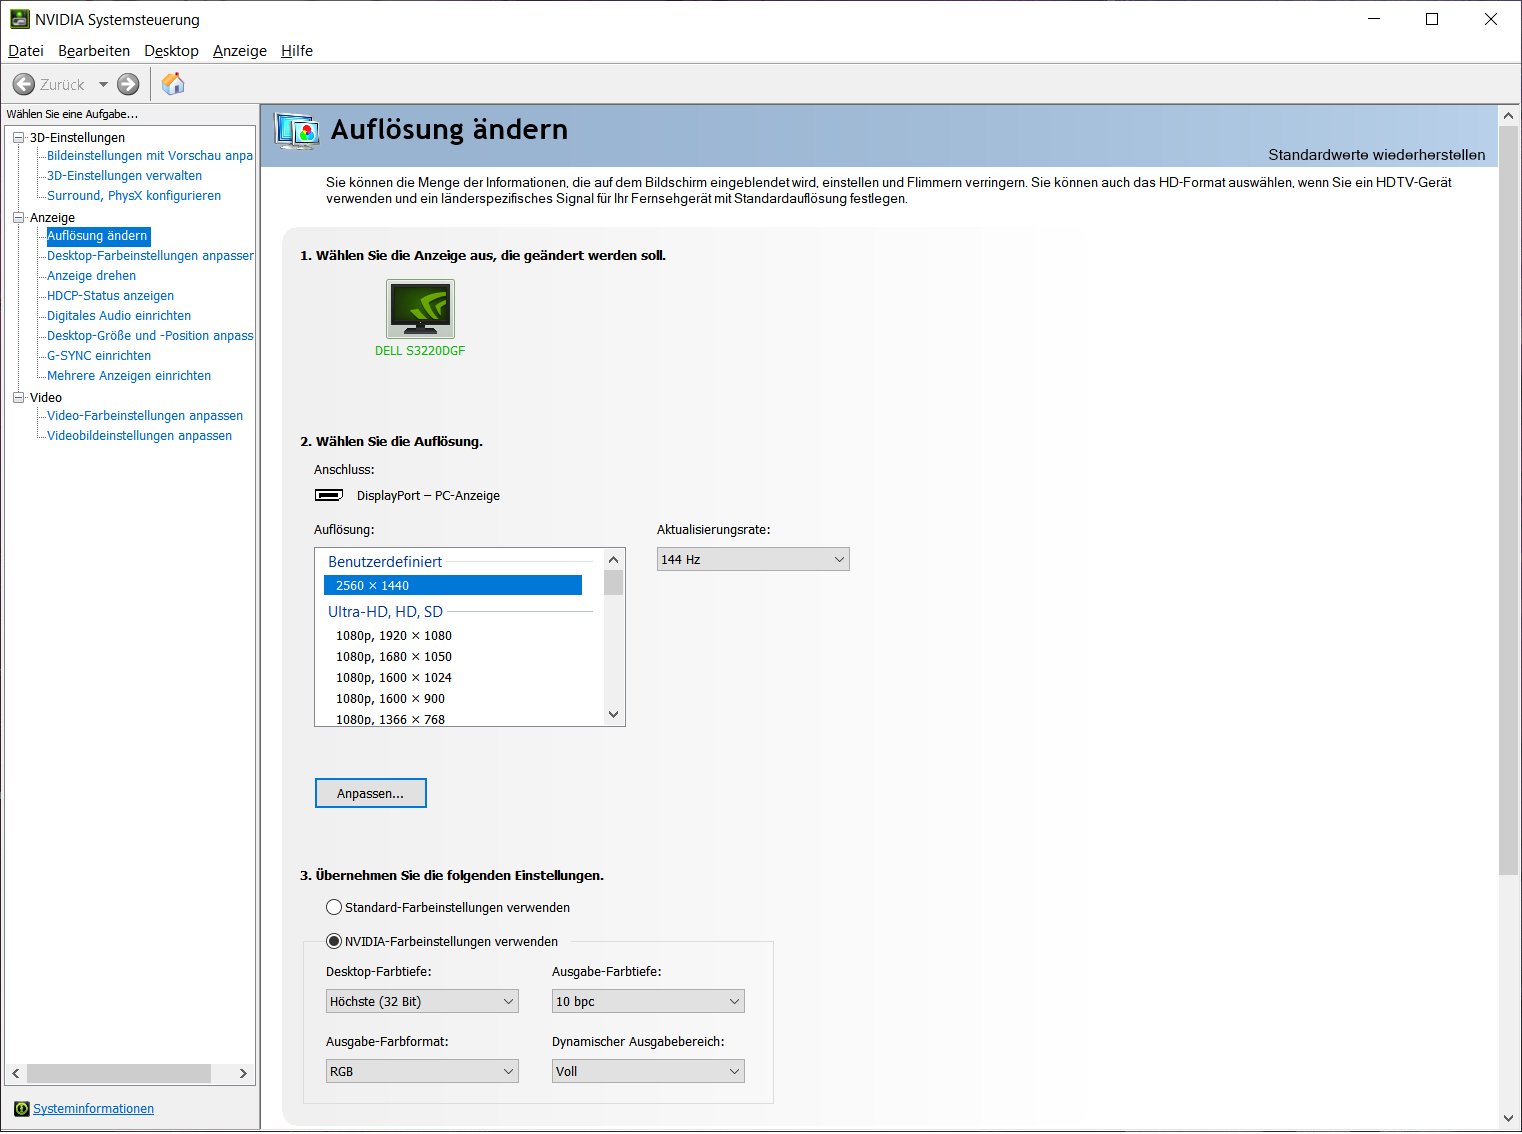Click task tree horizontal scroll-left arrow
The height and width of the screenshot is (1134, 1522).
tap(16, 1073)
